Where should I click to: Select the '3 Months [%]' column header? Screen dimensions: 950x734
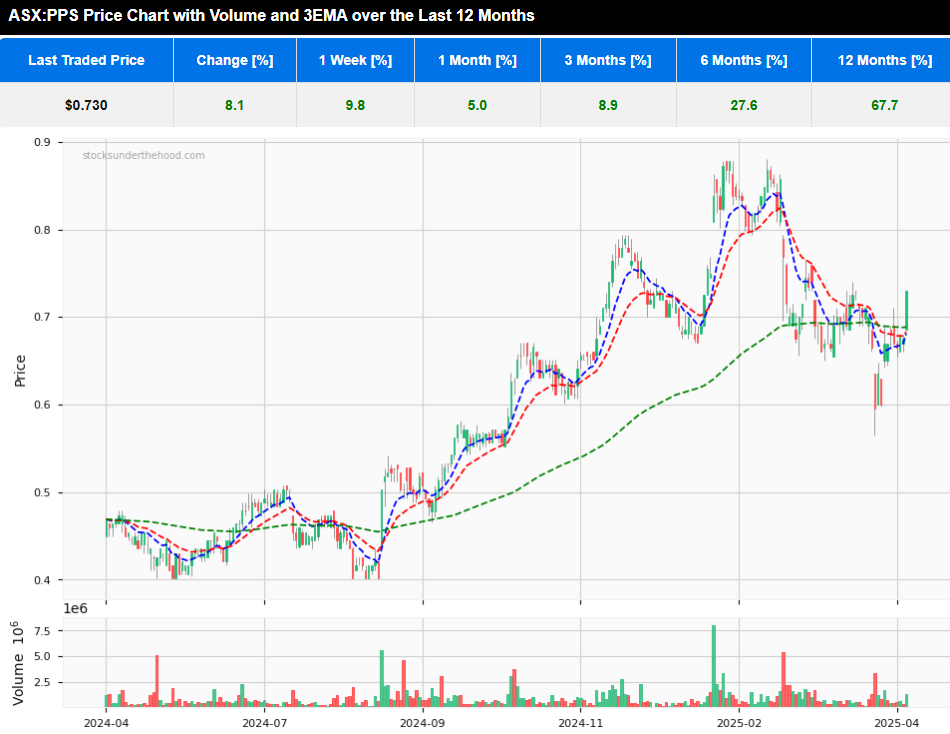(x=608, y=60)
